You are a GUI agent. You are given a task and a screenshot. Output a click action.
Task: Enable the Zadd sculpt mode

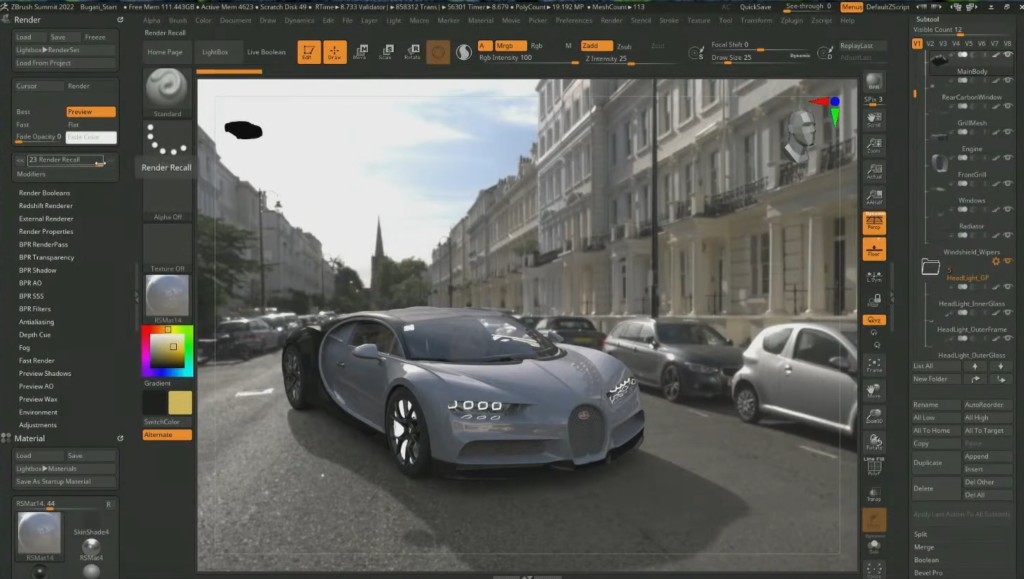(596, 46)
